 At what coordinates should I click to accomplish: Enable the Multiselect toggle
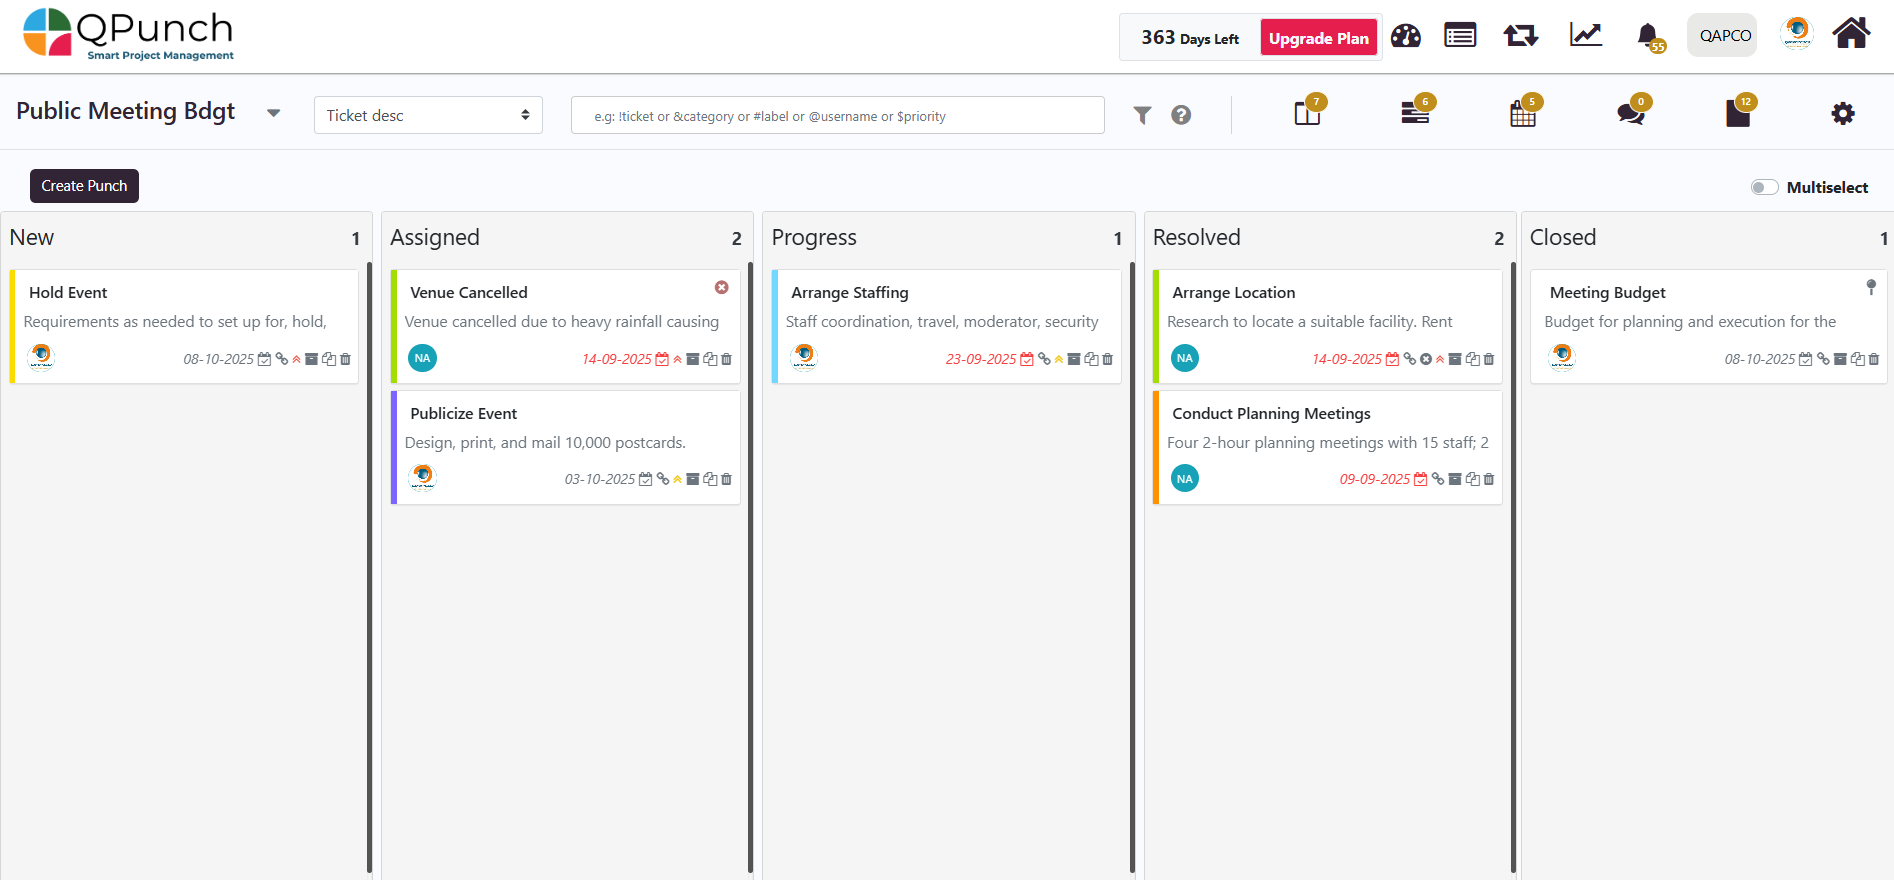pos(1764,187)
